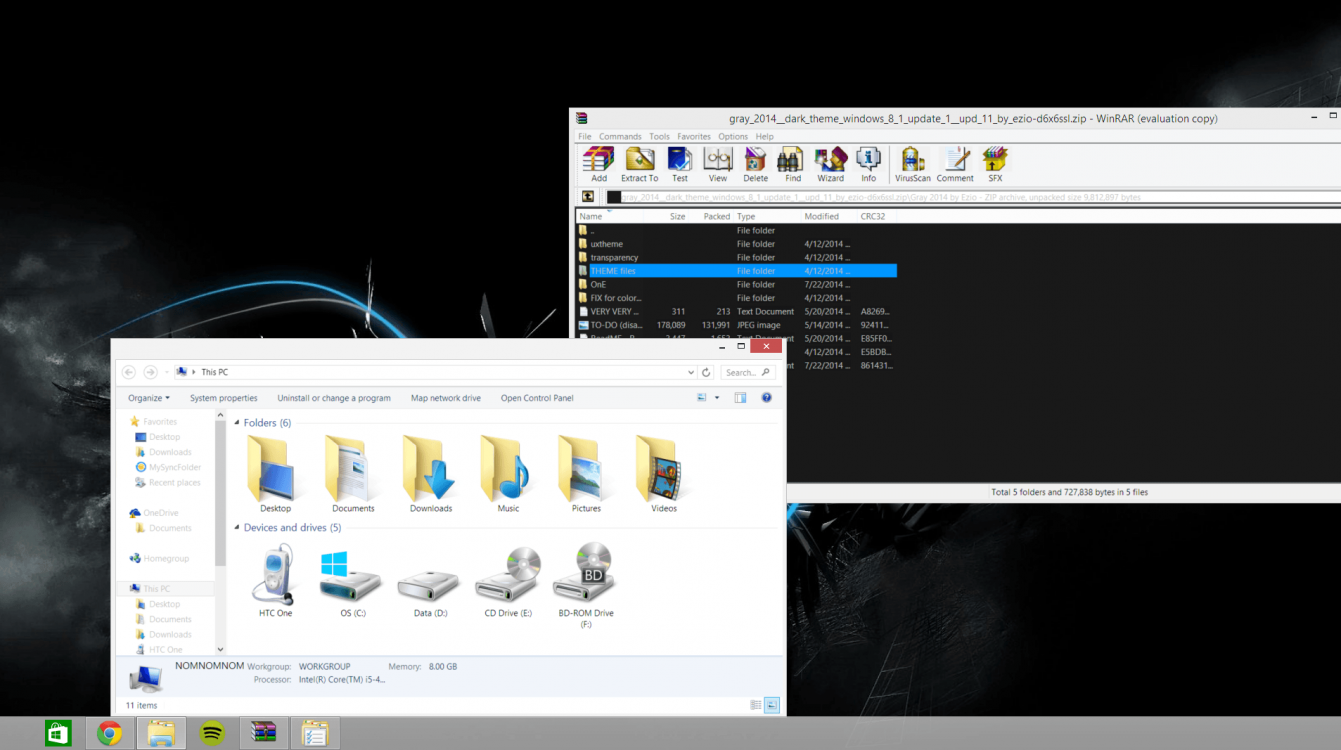Click the Delete icon in WinRAR toolbar

(756, 164)
